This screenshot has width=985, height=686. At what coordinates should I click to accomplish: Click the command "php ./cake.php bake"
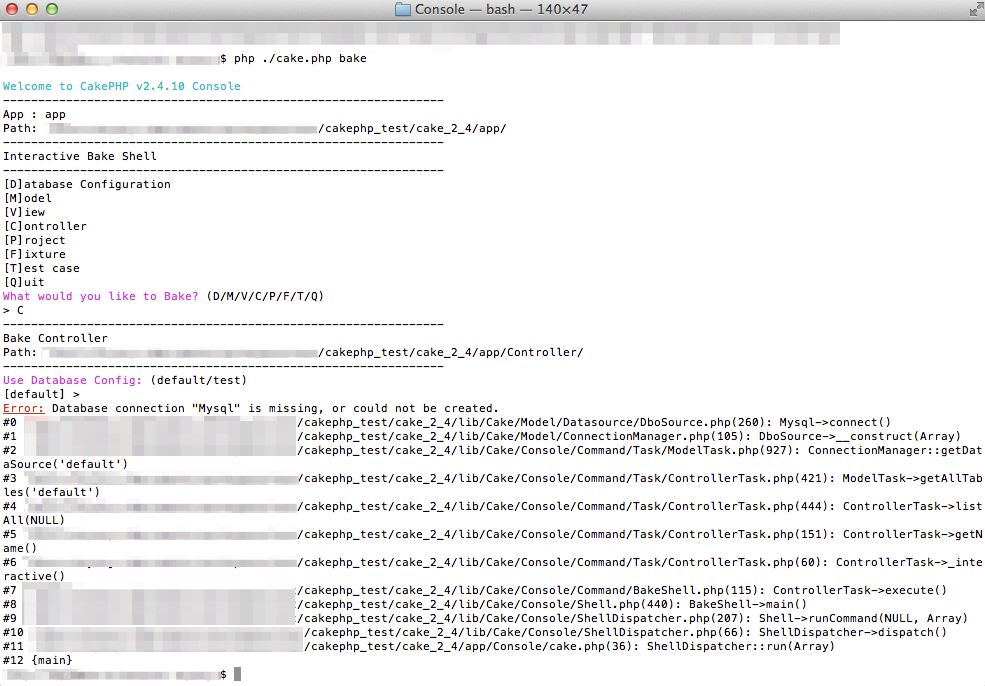(300, 58)
